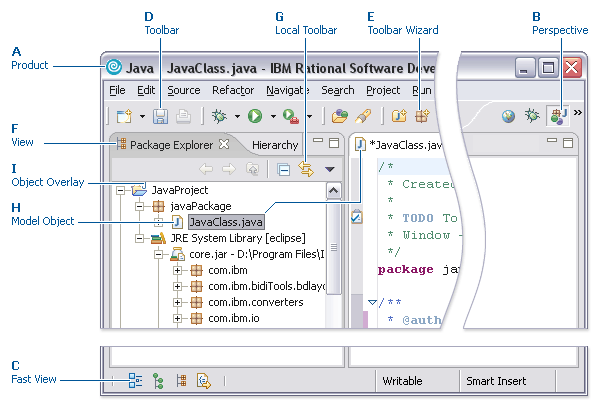This screenshot has height=405, width=601.
Task: Open the Refactor menu
Action: click(233, 90)
